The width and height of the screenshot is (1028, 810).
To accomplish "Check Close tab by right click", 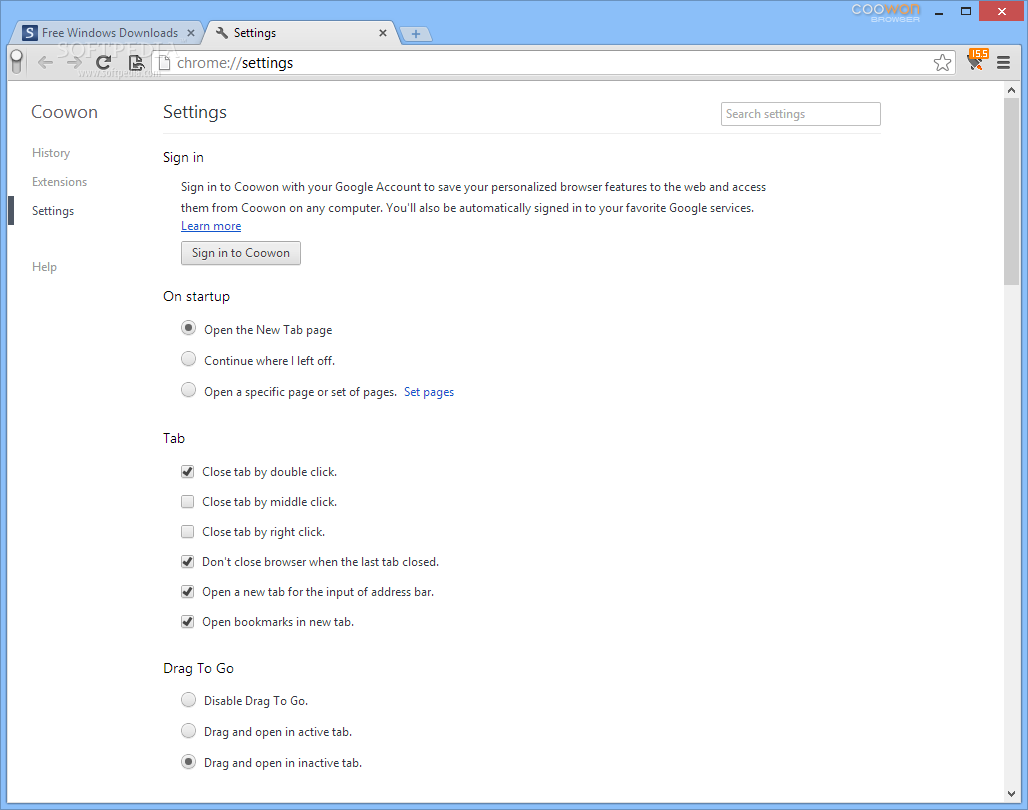I will point(188,532).
